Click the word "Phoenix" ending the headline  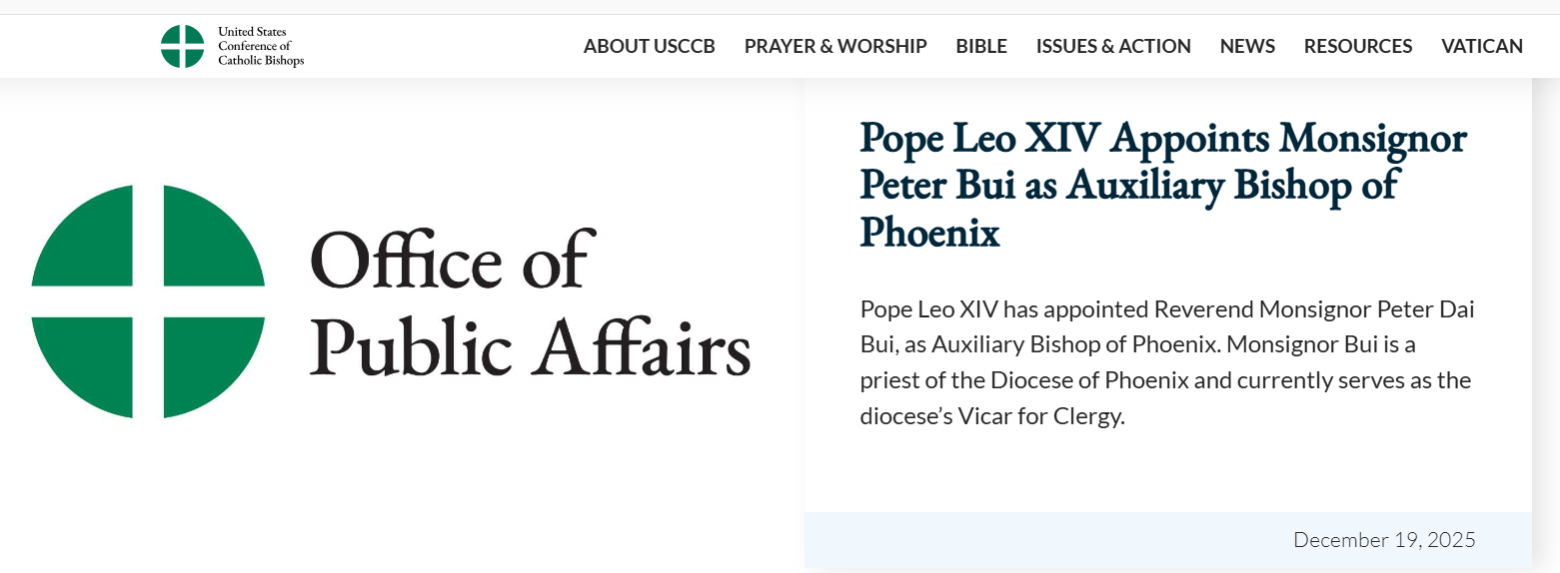pyautogui.click(x=929, y=232)
